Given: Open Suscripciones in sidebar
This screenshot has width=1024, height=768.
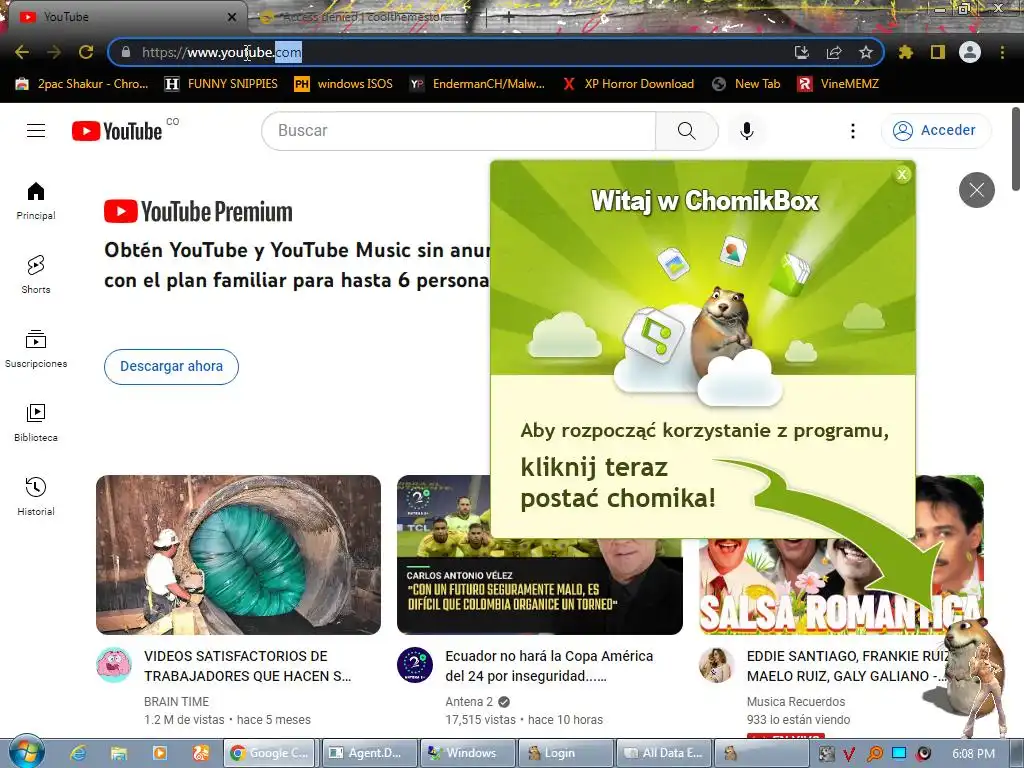Looking at the screenshot, I should tap(36, 349).
